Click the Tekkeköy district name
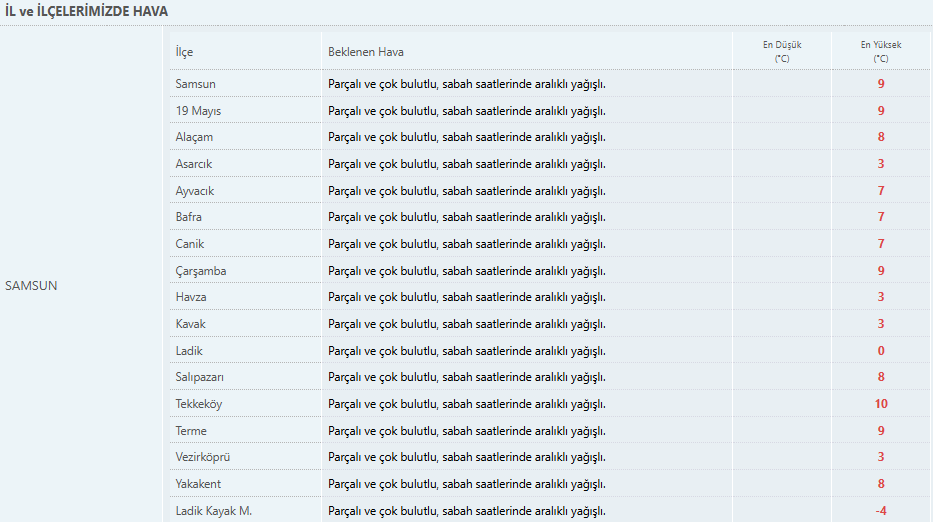 pyautogui.click(x=199, y=404)
